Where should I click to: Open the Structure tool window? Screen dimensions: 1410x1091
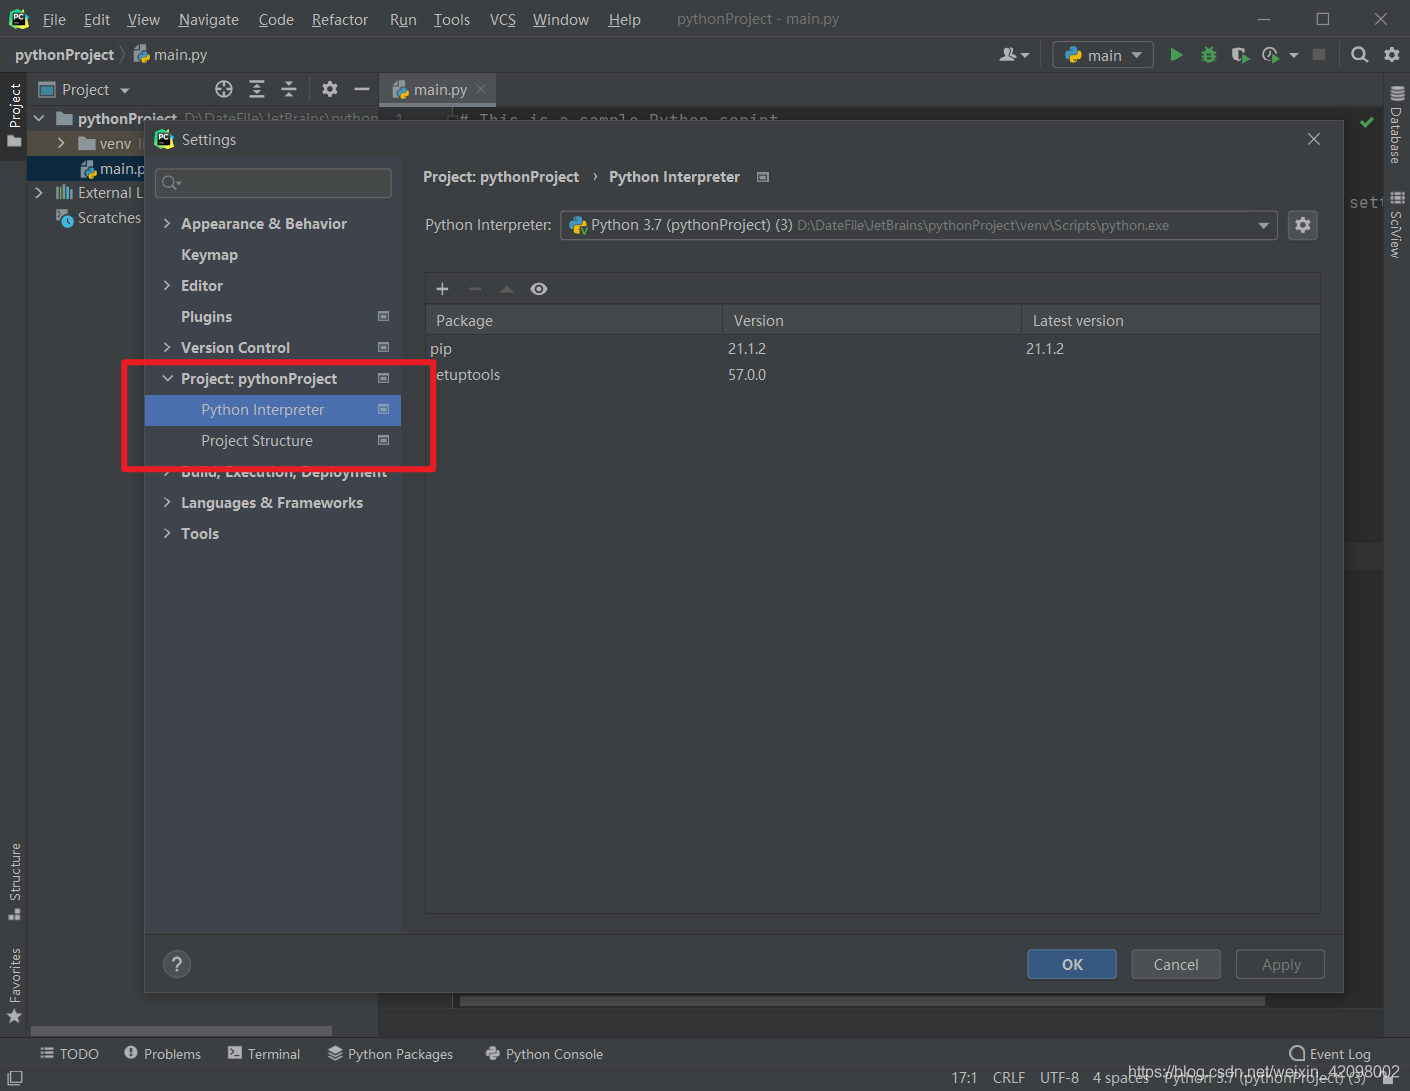click(x=14, y=881)
